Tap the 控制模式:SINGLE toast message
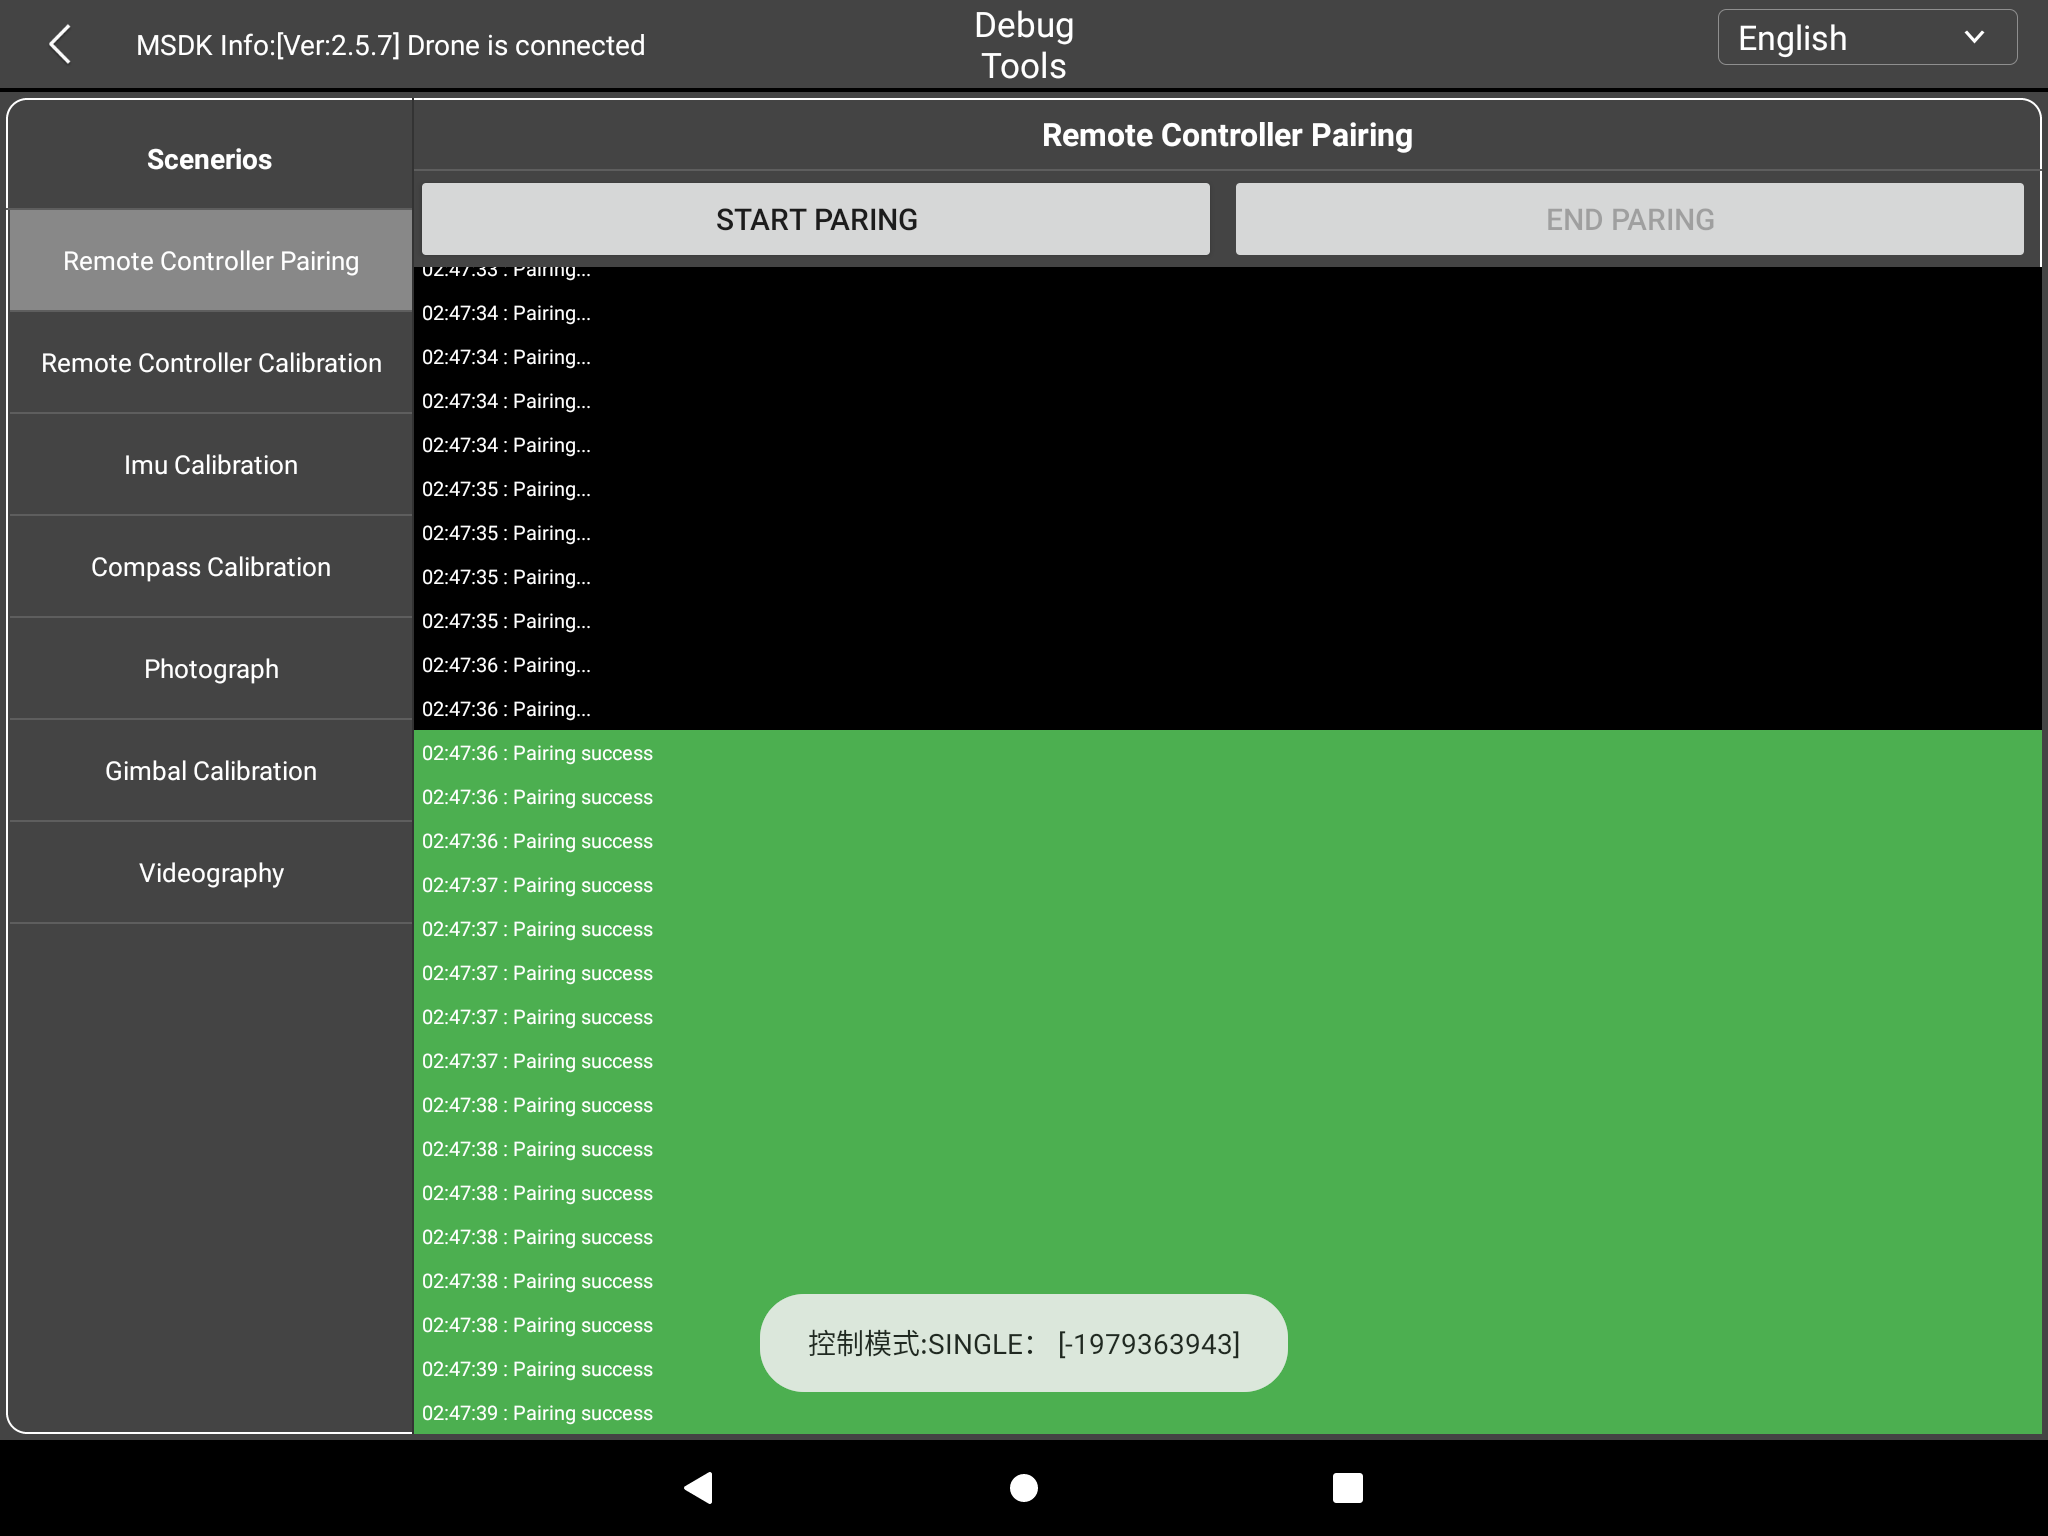The width and height of the screenshot is (2048, 1536). [1024, 1343]
